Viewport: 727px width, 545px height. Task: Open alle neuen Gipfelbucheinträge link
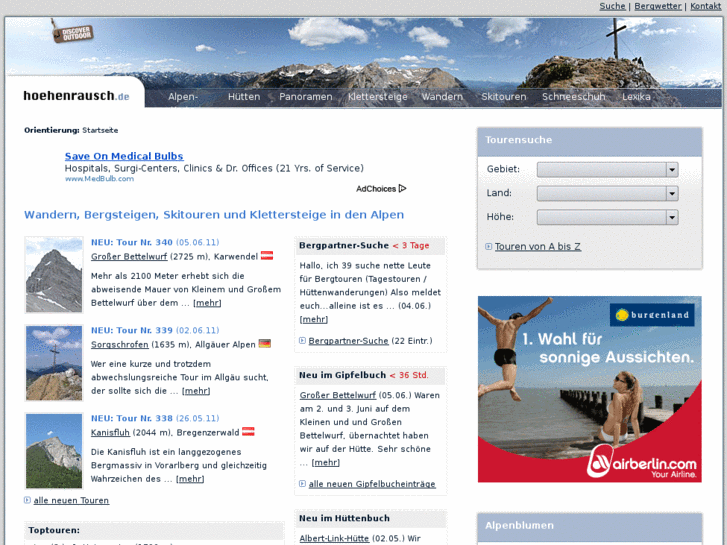tap(372, 484)
